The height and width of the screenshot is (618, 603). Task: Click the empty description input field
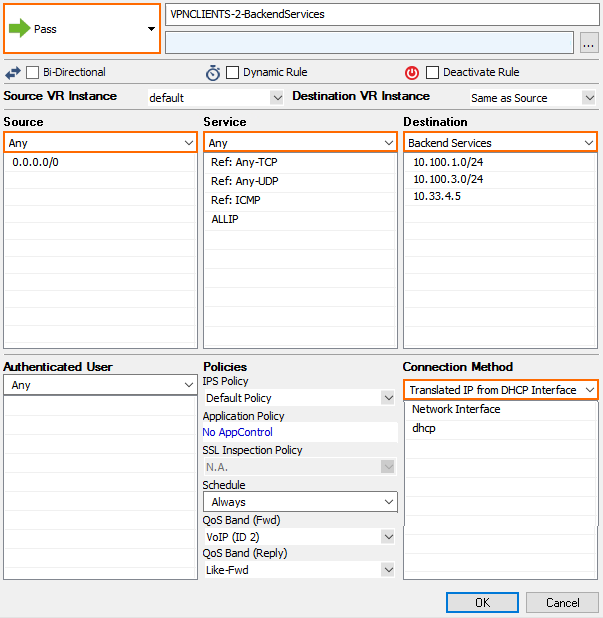point(369,43)
